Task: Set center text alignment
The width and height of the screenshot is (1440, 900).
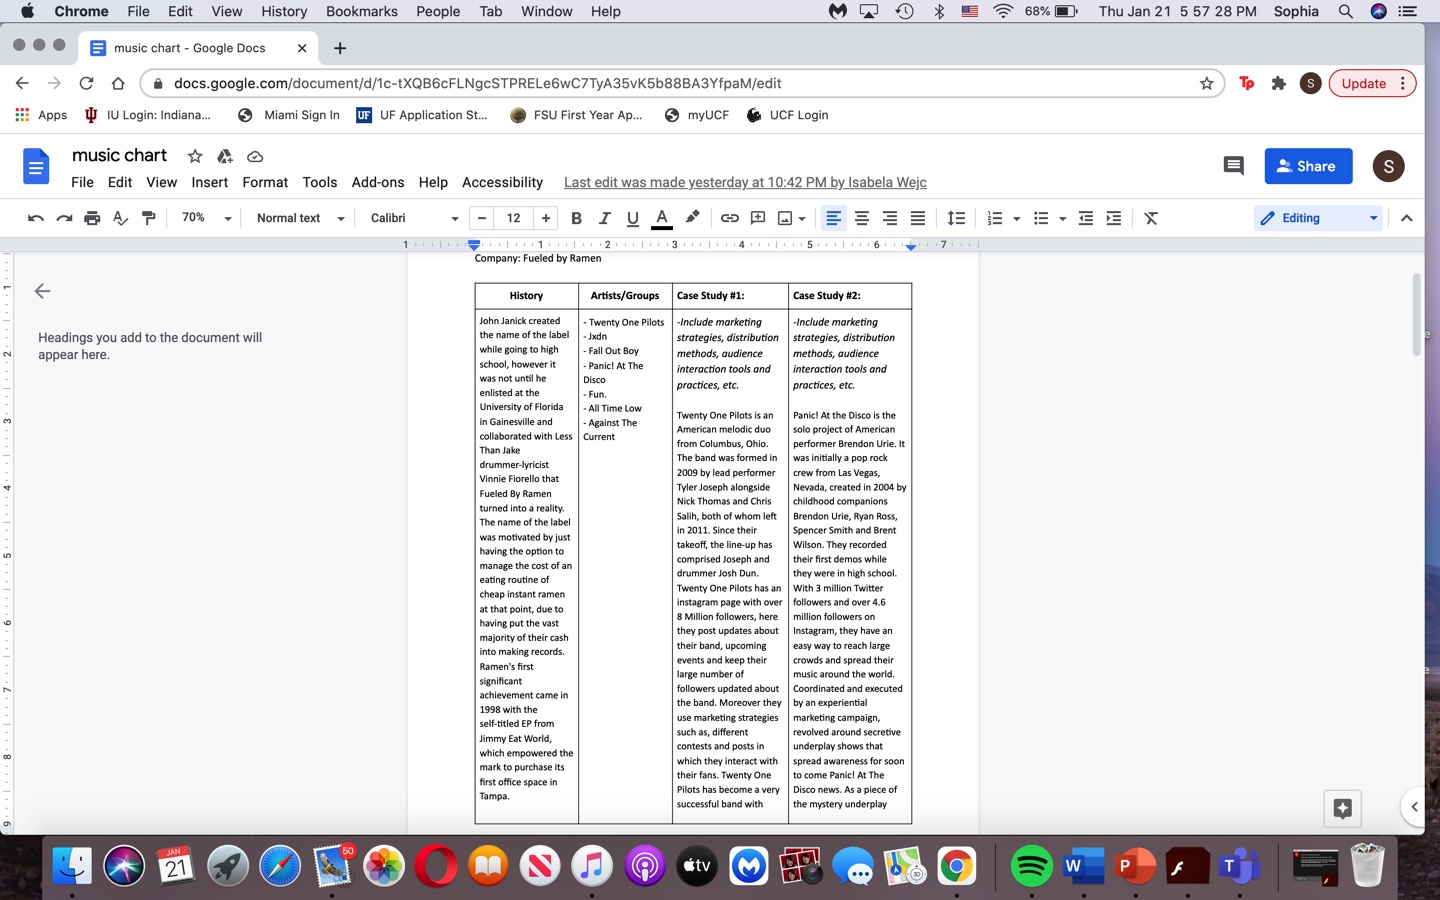Action: click(x=861, y=218)
